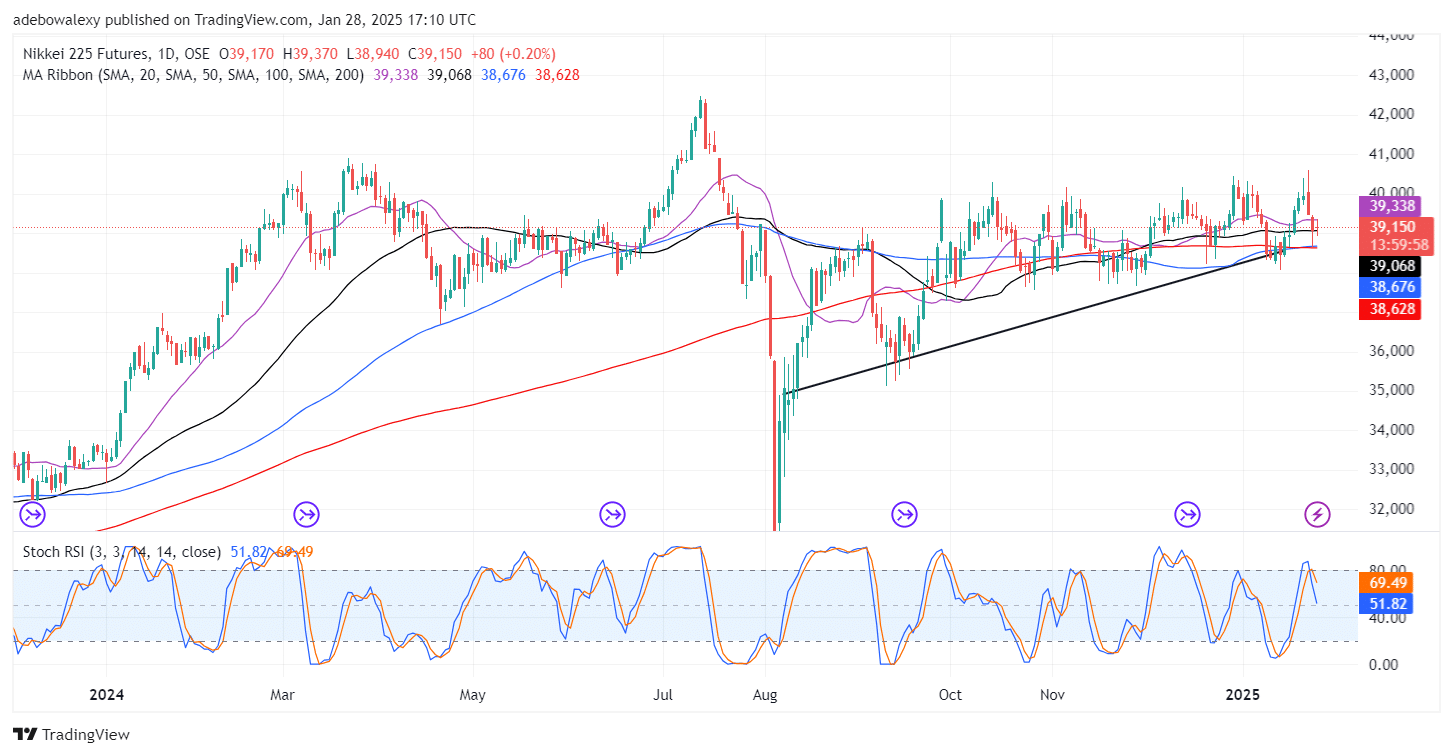Image resolution: width=1453 pixels, height=756 pixels.
Task: Click the 34,000 price axis label
Action: [1391, 430]
